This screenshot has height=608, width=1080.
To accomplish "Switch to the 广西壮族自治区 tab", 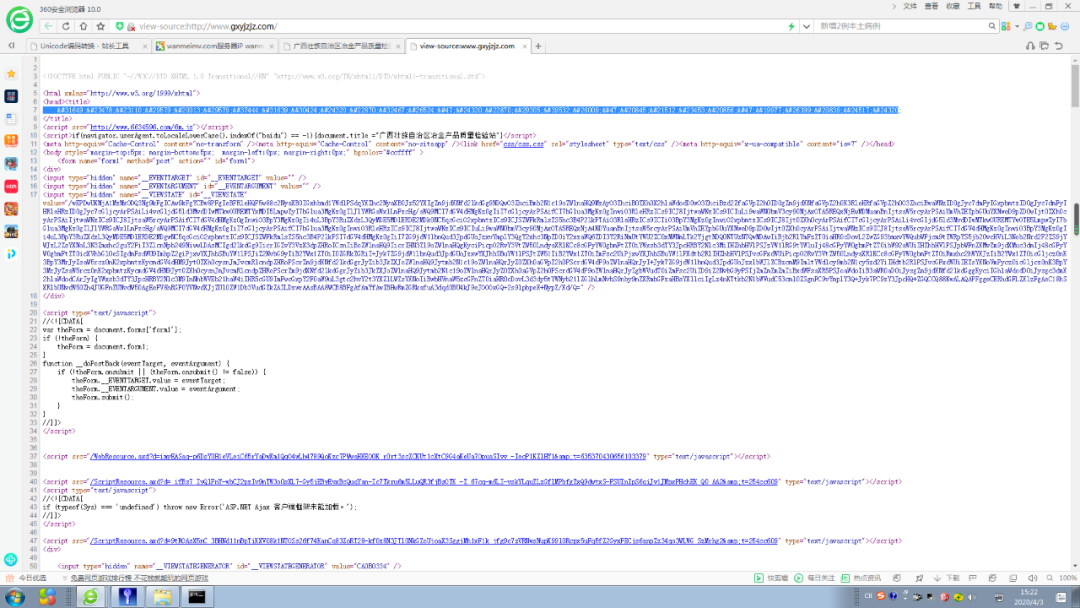I will [341, 46].
